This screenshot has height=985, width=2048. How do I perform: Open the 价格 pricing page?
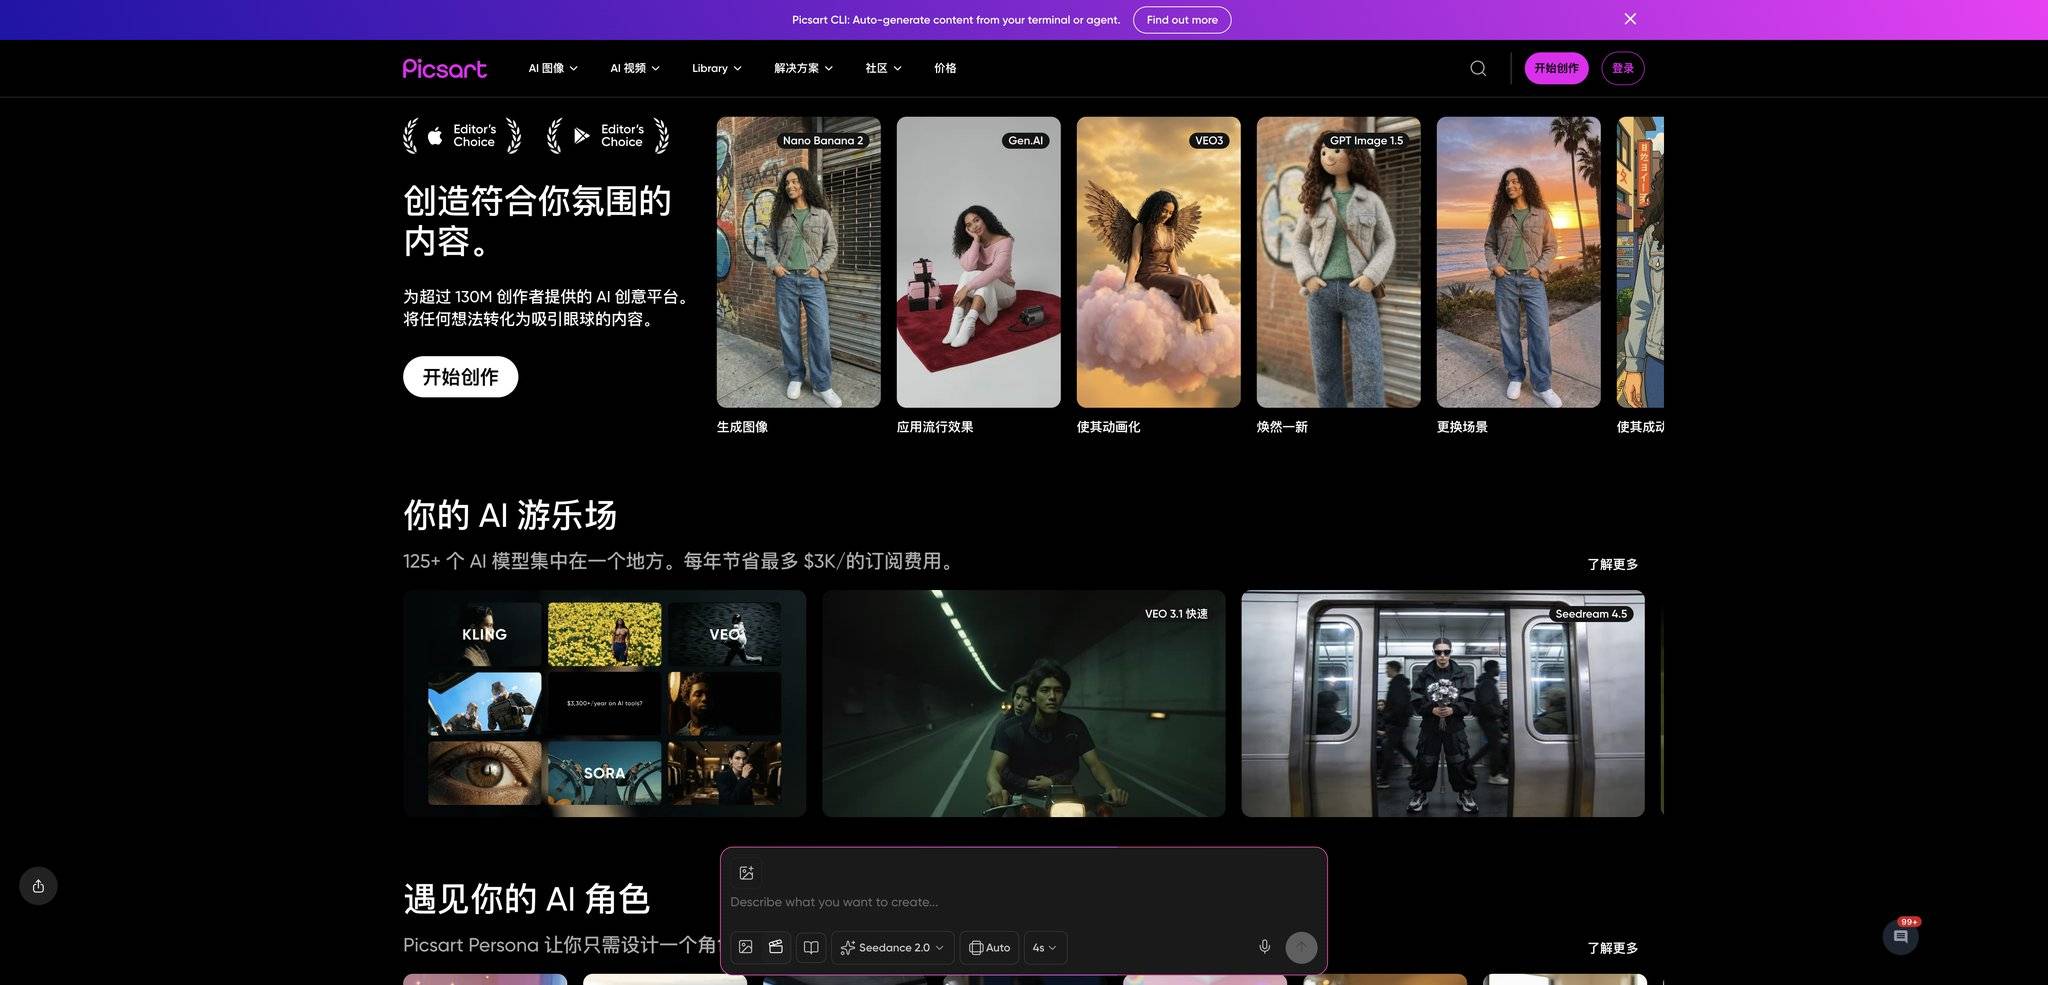click(x=945, y=68)
